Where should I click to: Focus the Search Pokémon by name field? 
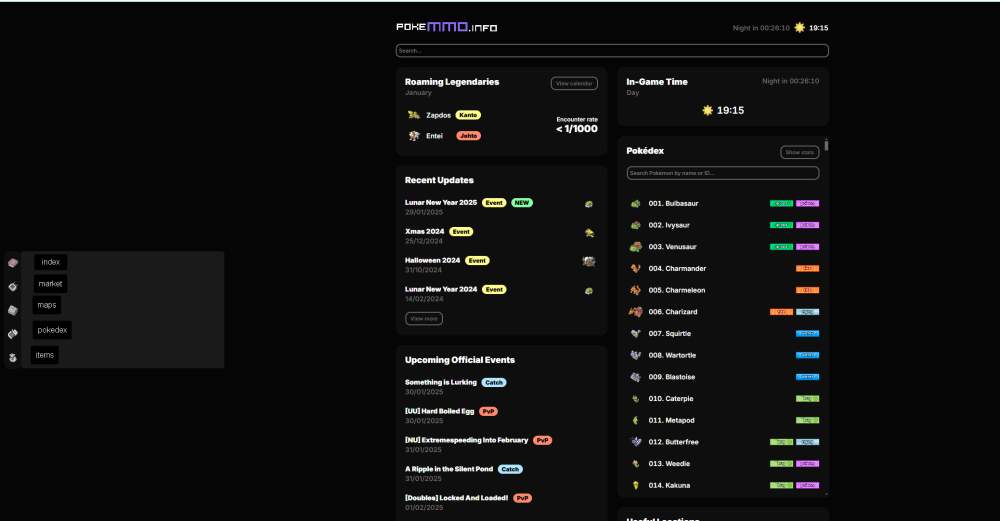723,173
